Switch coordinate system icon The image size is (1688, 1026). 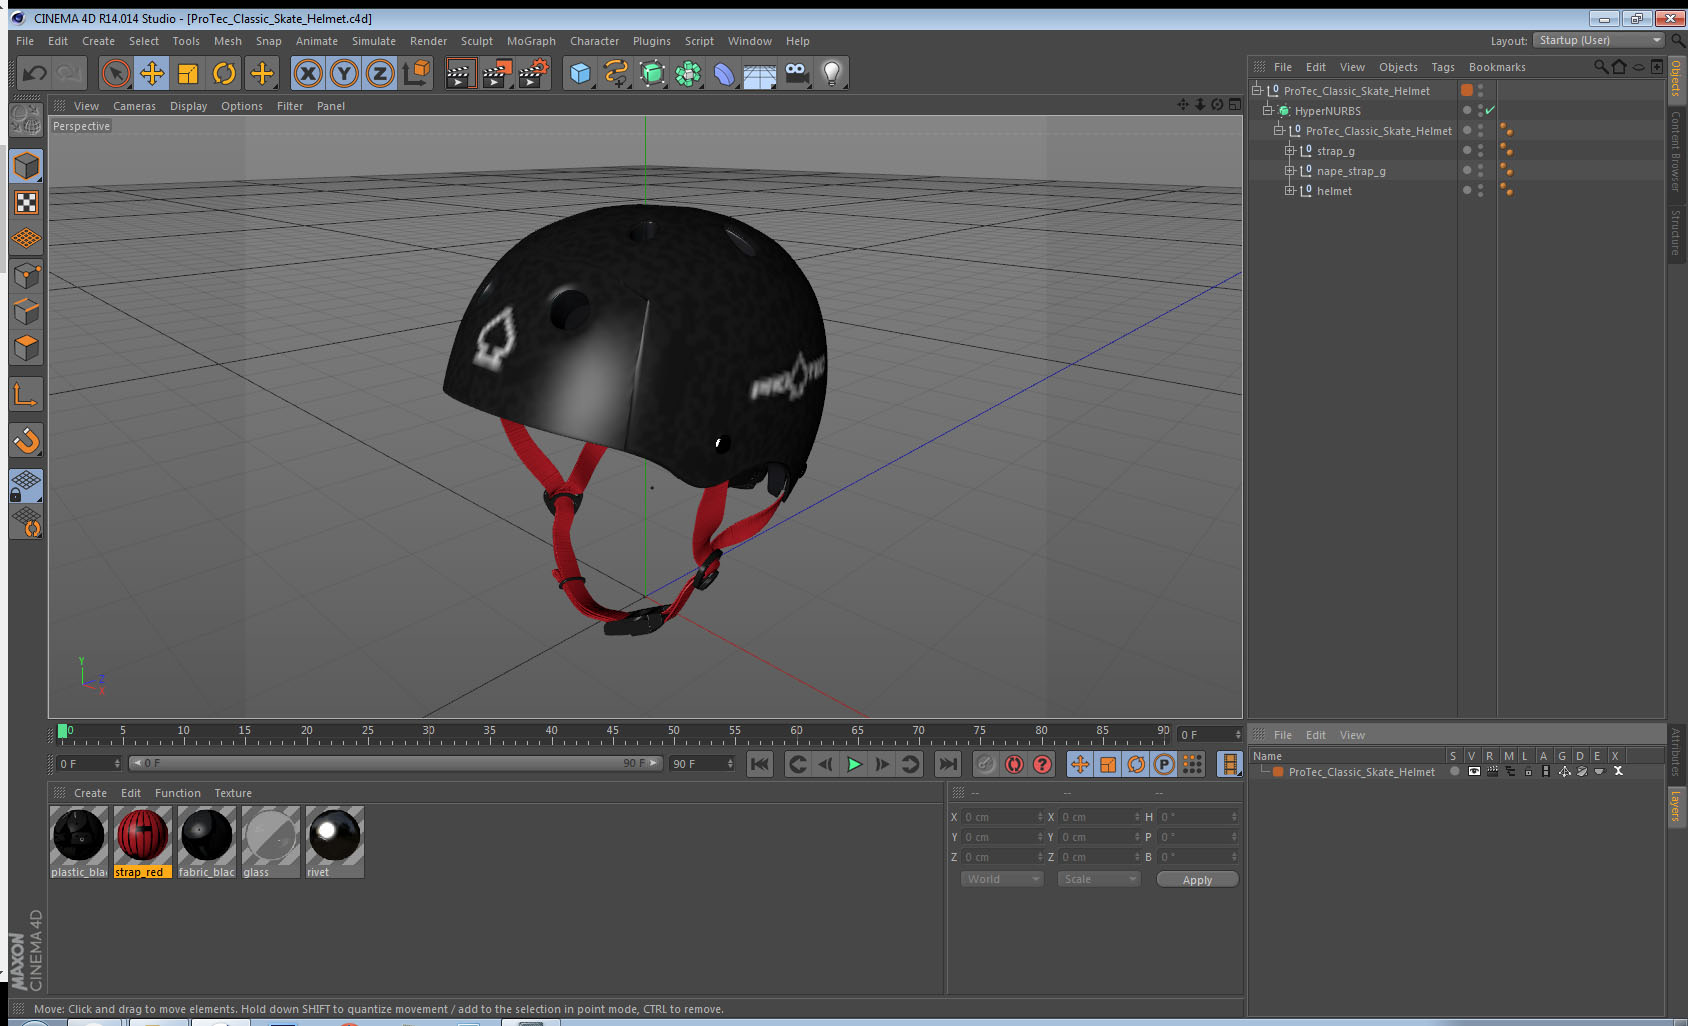(416, 73)
